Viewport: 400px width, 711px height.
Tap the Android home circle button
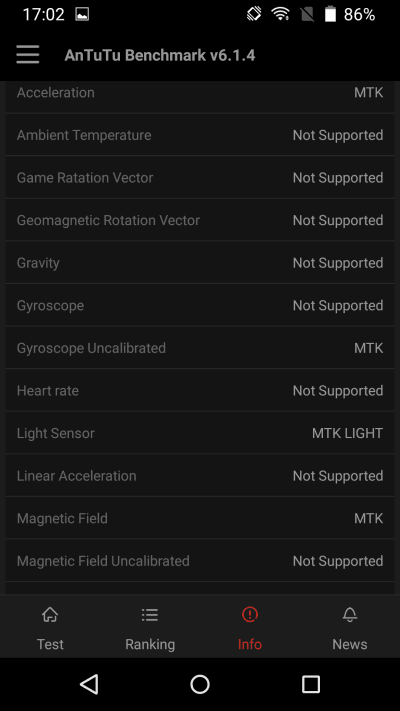coord(200,684)
